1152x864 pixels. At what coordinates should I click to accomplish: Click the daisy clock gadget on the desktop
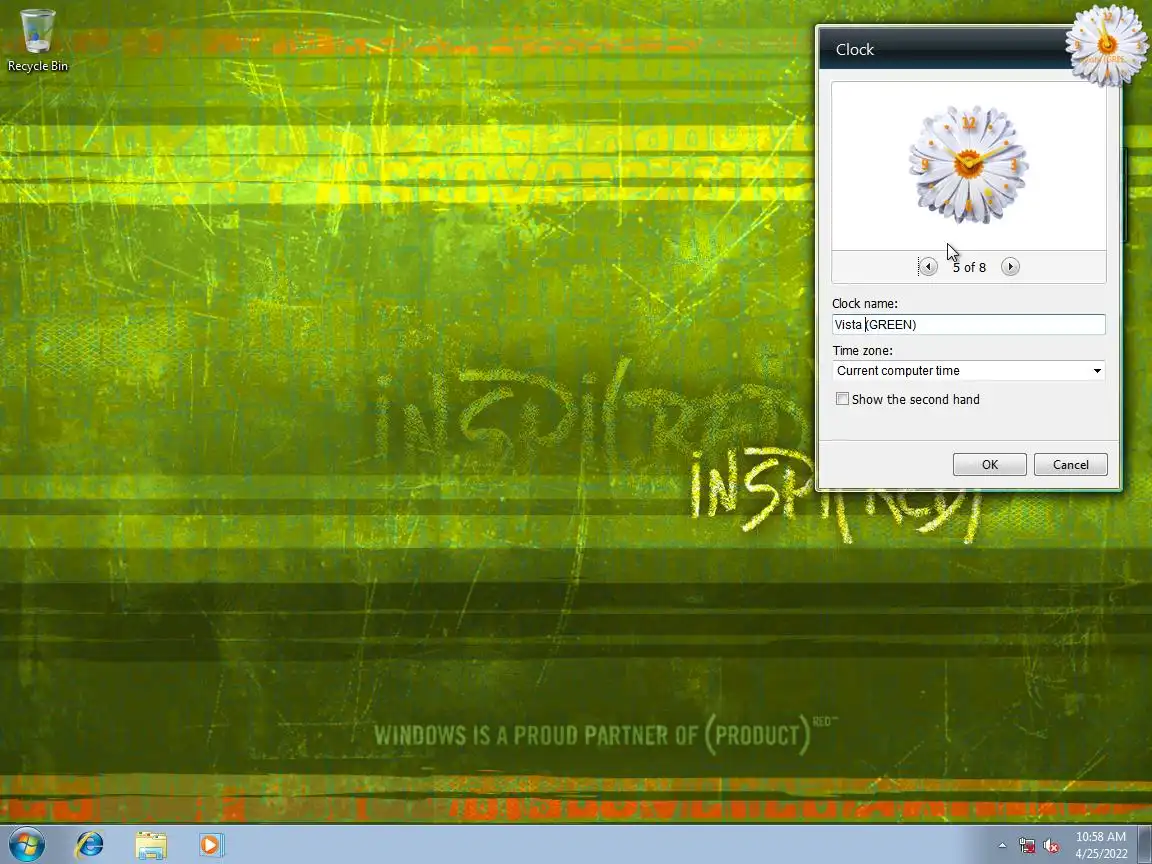[1106, 44]
